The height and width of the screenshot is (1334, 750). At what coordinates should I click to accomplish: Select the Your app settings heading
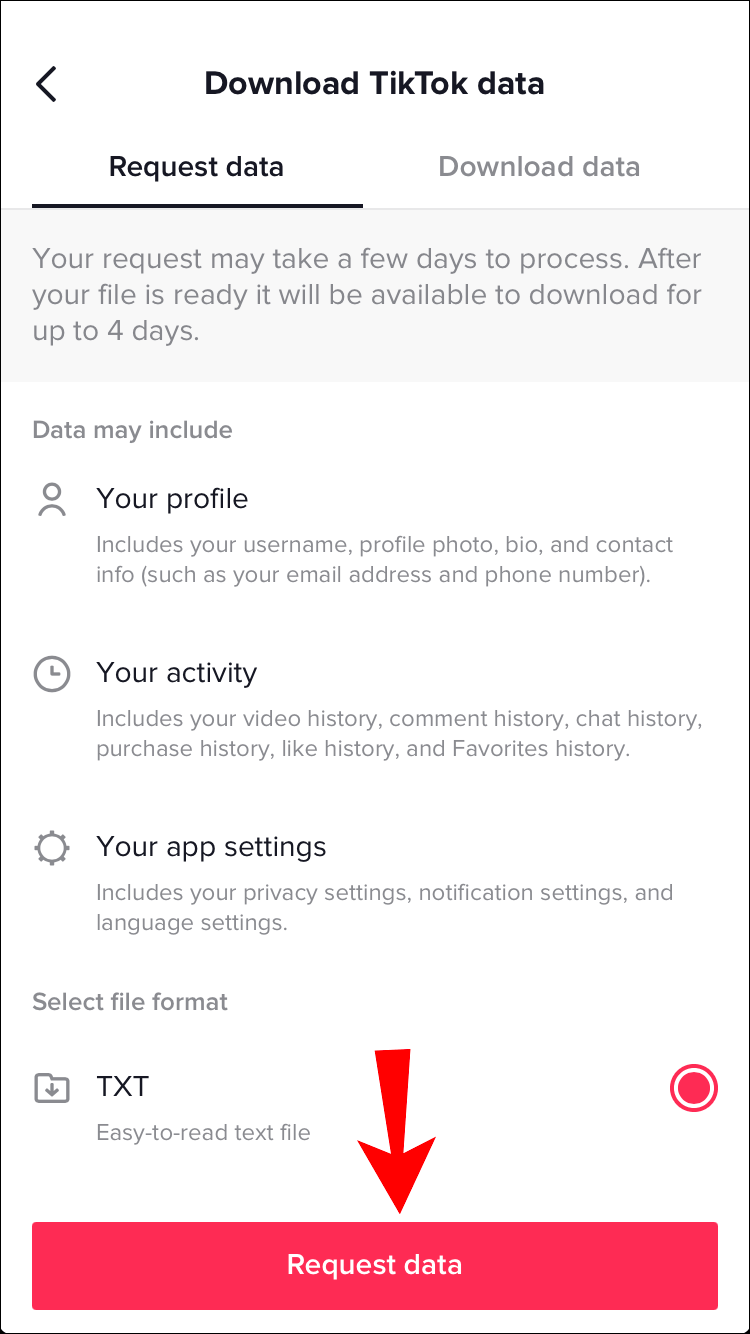tap(211, 847)
